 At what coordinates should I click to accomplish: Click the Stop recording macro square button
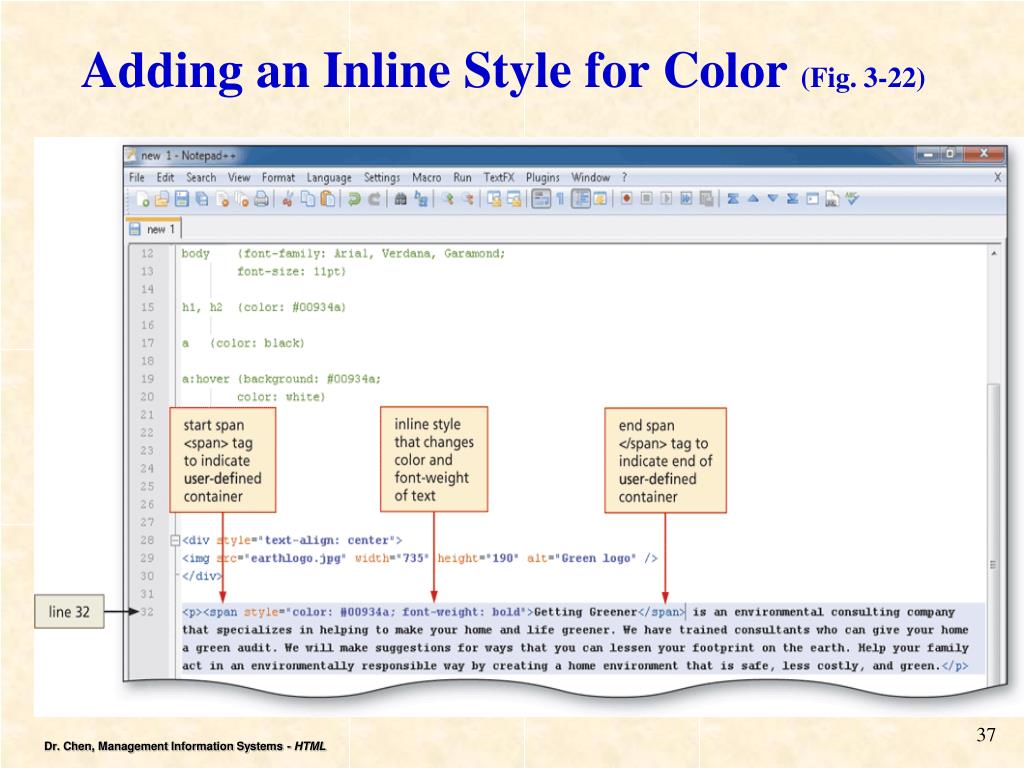pos(647,198)
